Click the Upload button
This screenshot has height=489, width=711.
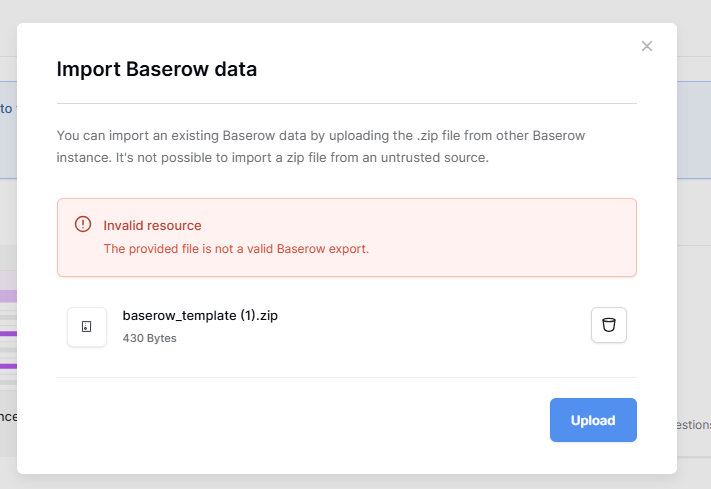point(593,420)
